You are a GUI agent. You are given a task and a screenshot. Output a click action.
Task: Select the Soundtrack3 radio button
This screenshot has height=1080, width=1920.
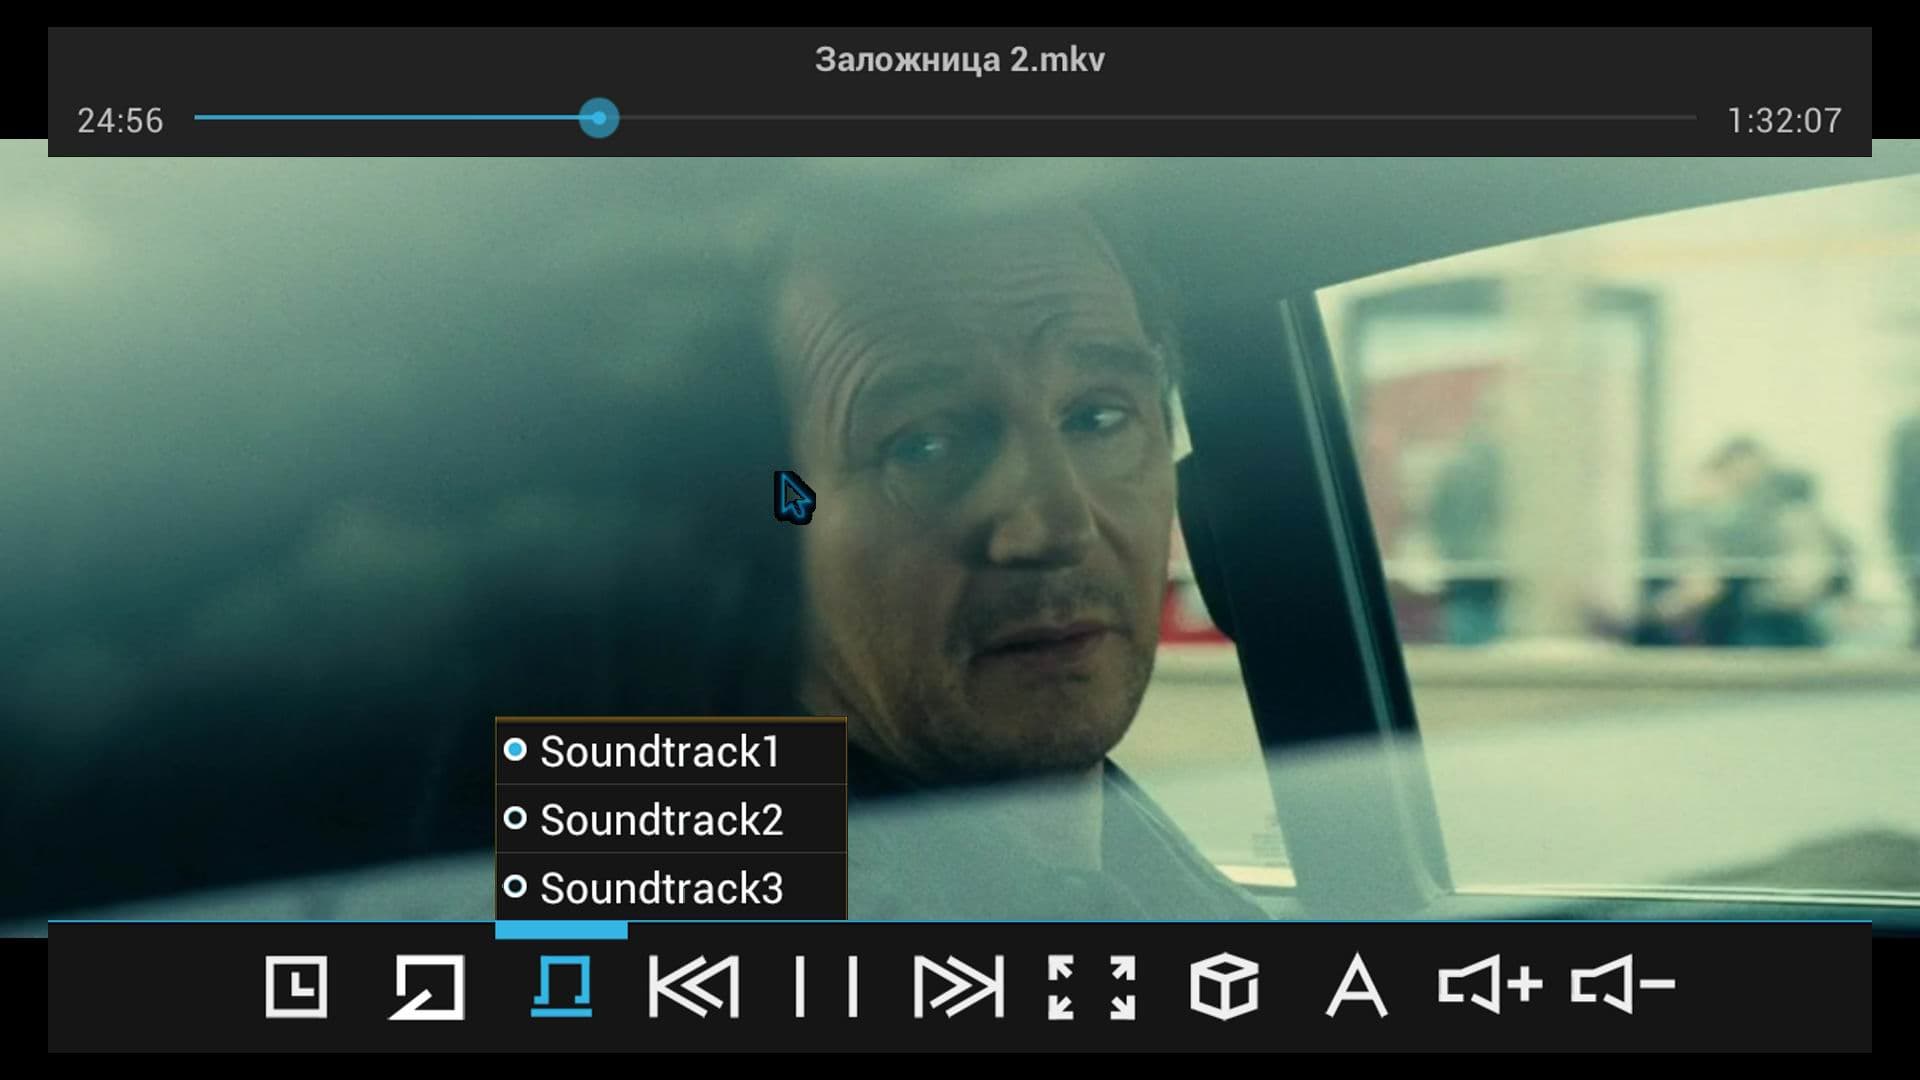point(515,887)
